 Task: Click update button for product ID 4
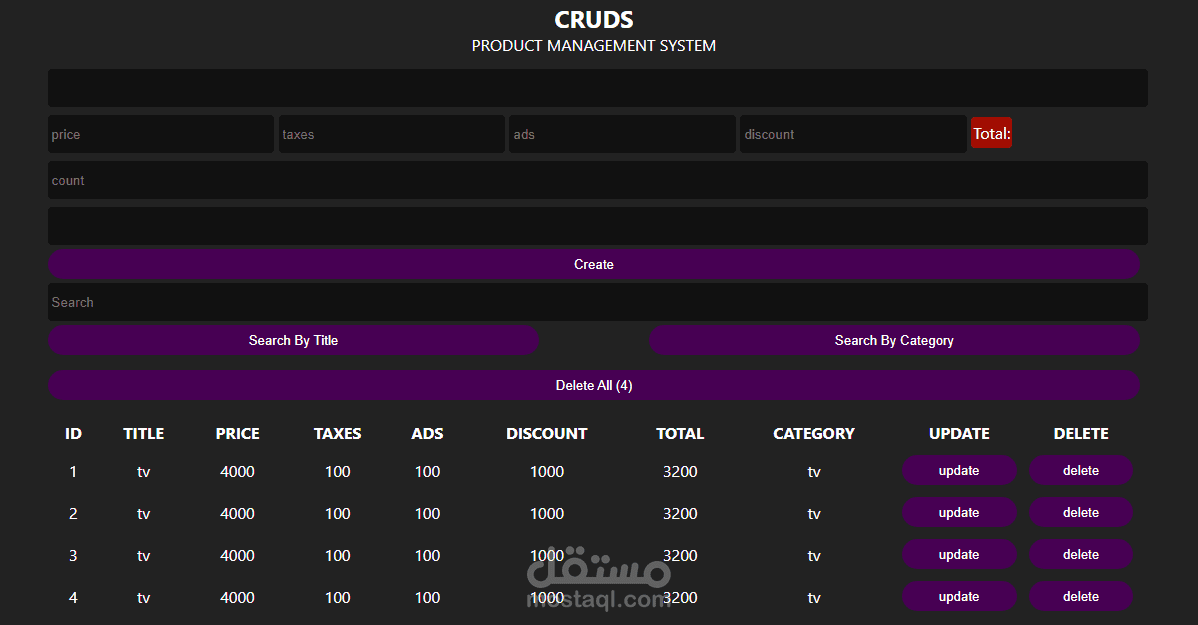(958, 596)
